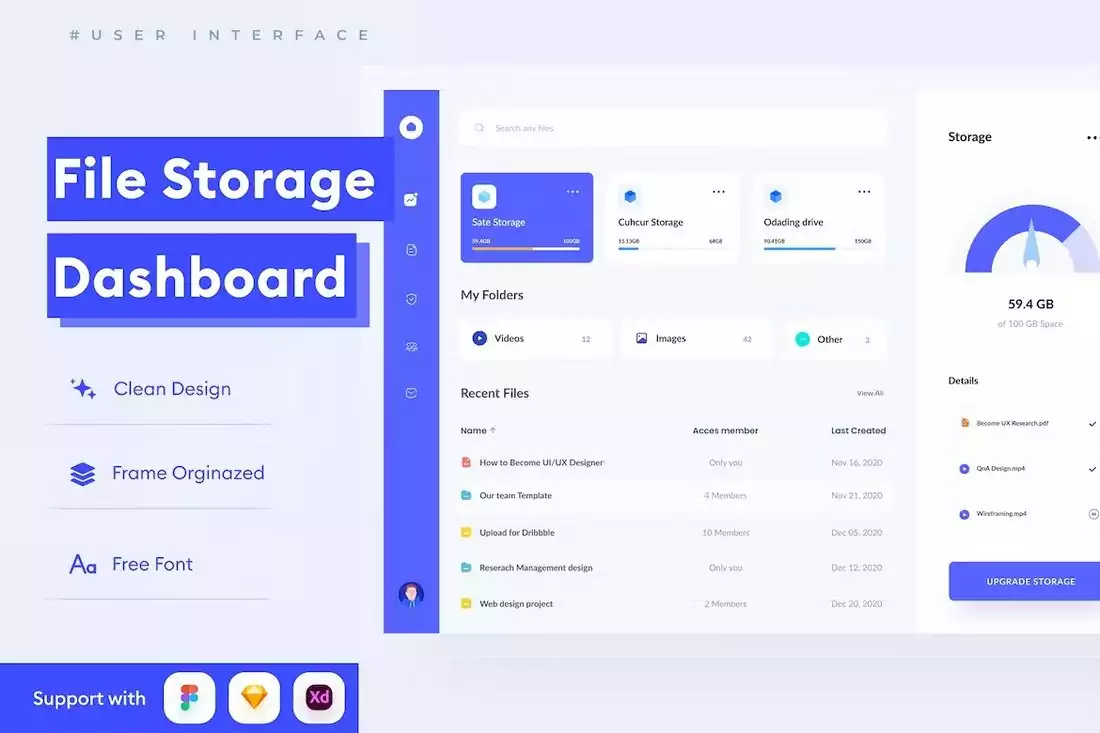Select the shield security icon in the sidebar

[x=411, y=298]
